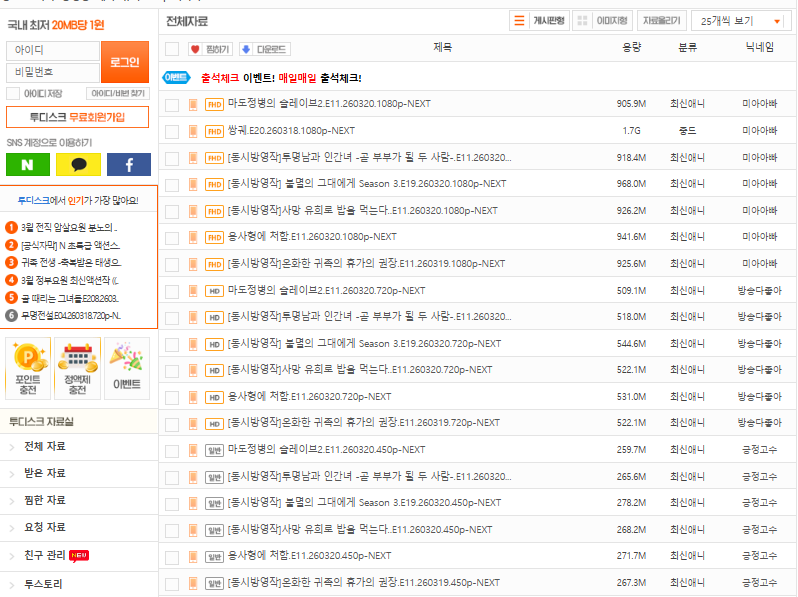Screen dimensions: 798x597
Task: Click file icon of 사망 유희로 밥을 먹는다 1080p row
Action: pyautogui.click(x=193, y=211)
